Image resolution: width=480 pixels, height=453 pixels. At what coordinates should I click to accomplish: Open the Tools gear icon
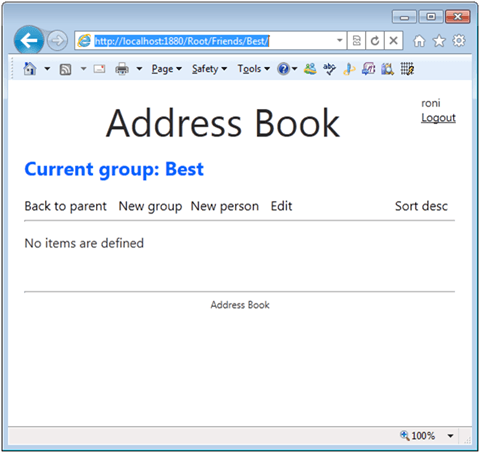(x=459, y=41)
